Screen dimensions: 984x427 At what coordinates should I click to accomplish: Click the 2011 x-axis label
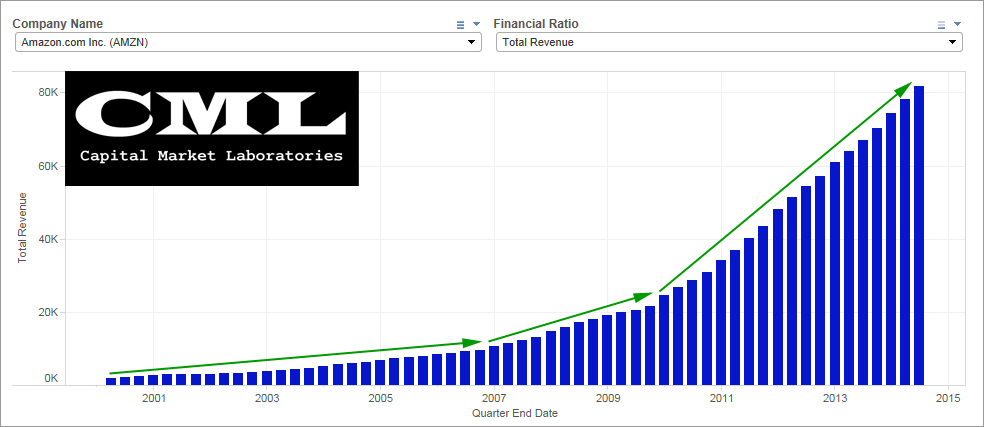pos(722,399)
